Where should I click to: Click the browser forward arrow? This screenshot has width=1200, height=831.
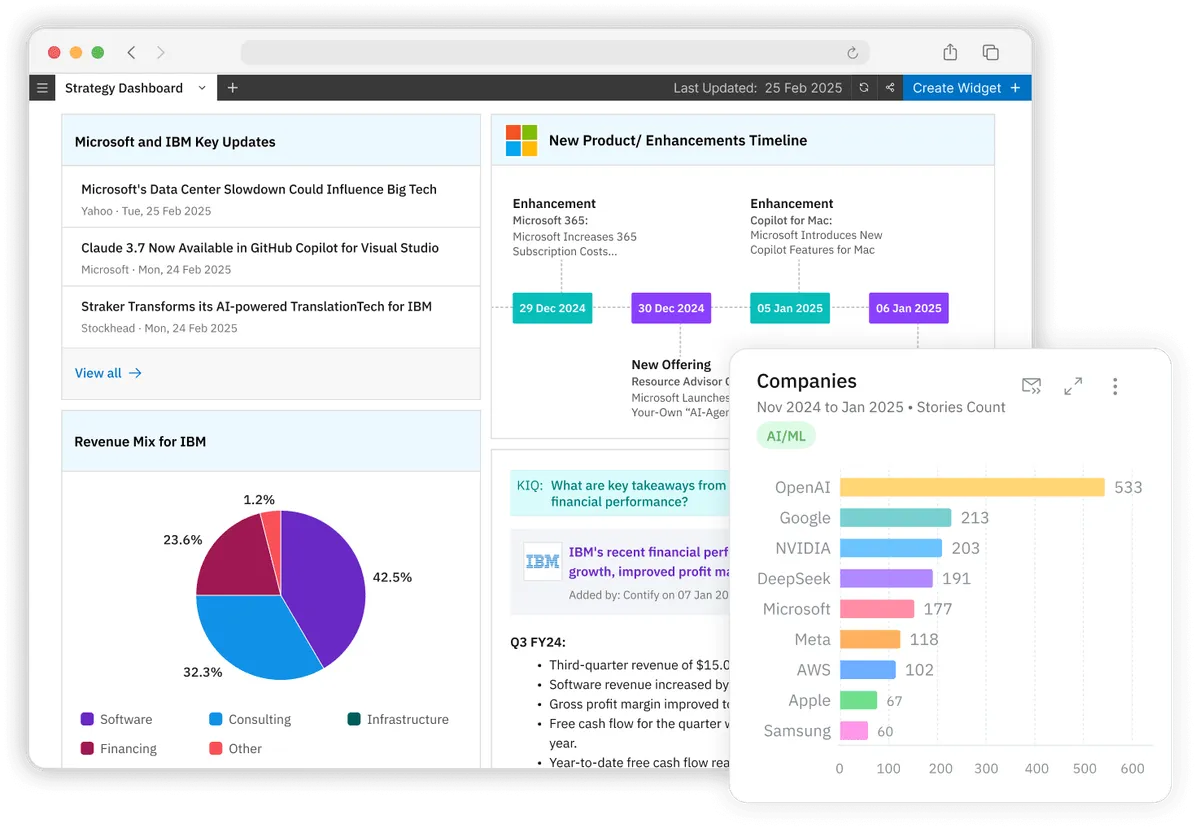pos(161,53)
